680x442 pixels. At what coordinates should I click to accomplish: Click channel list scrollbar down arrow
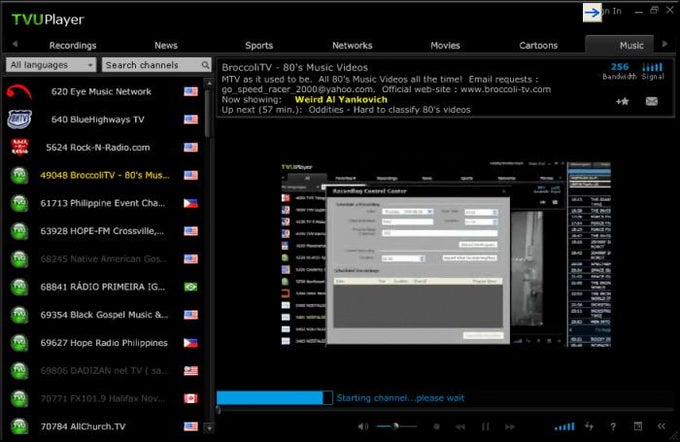tap(209, 428)
